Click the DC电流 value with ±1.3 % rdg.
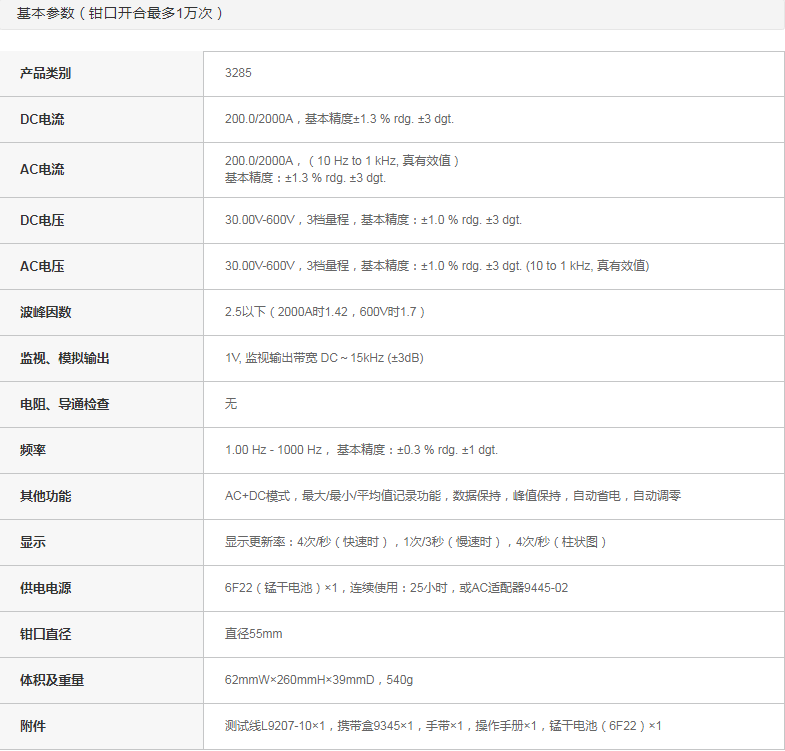 (x=339, y=119)
